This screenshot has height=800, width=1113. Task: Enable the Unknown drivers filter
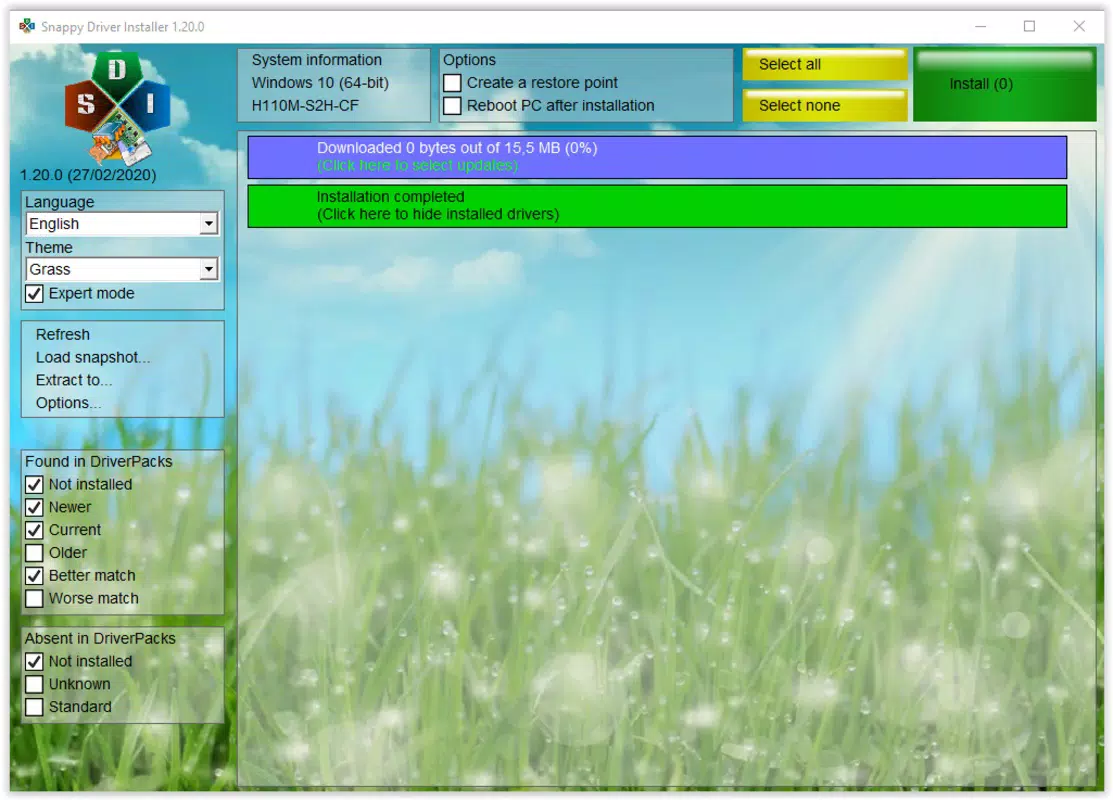tap(34, 684)
